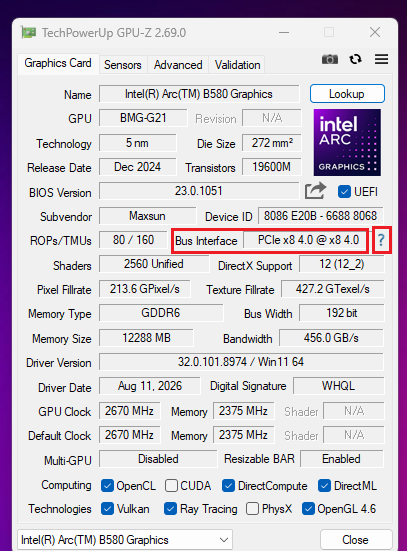Click the Driver Version value 32.0.101.8974
This screenshot has height=551, width=407.
click(x=241, y=362)
